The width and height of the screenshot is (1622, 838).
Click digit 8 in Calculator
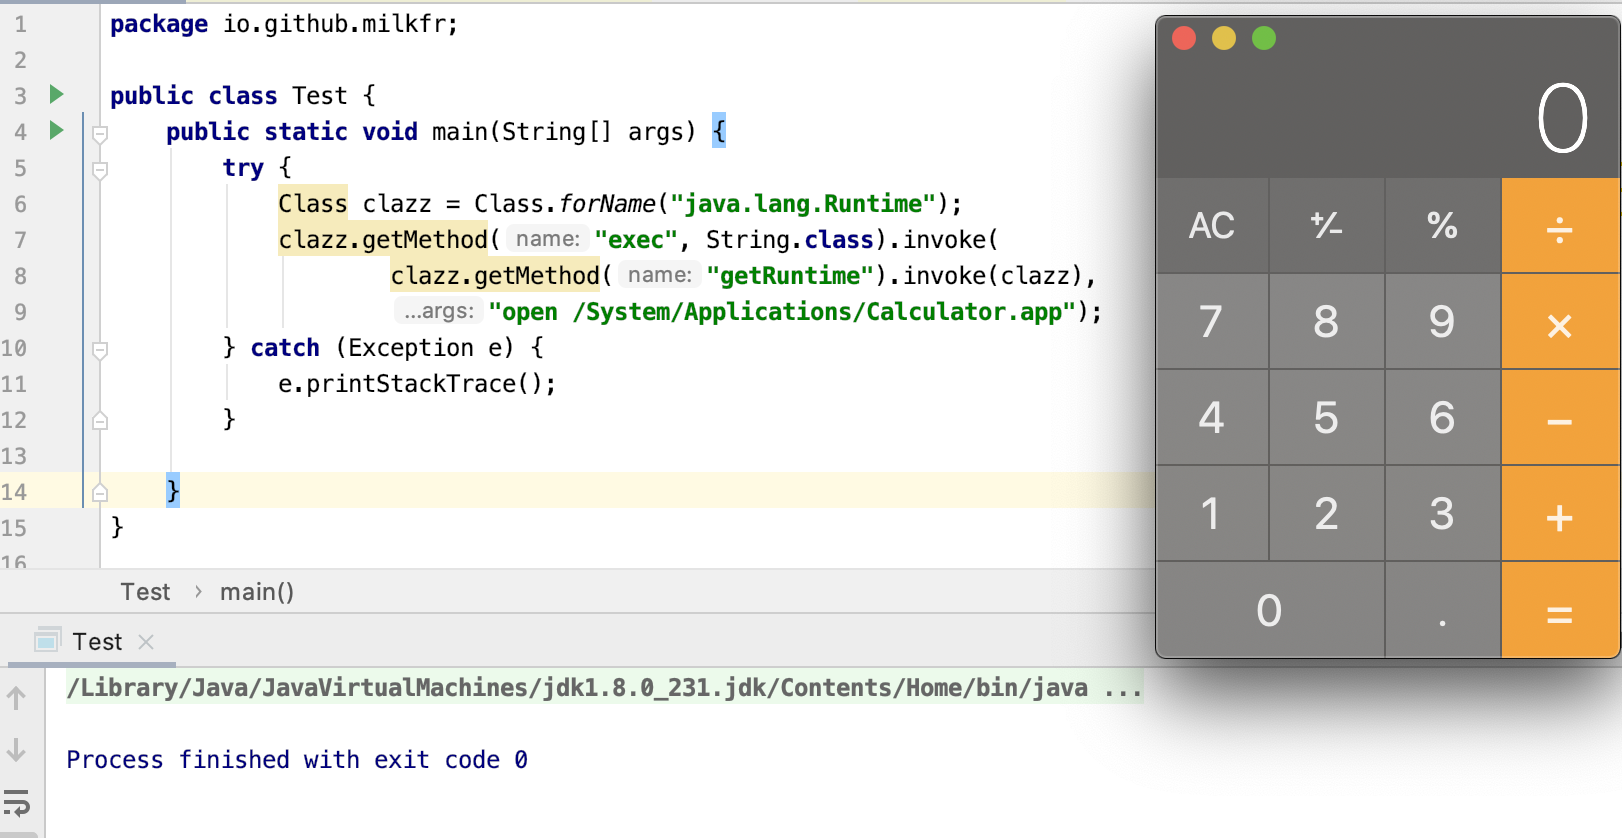pyautogui.click(x=1327, y=322)
